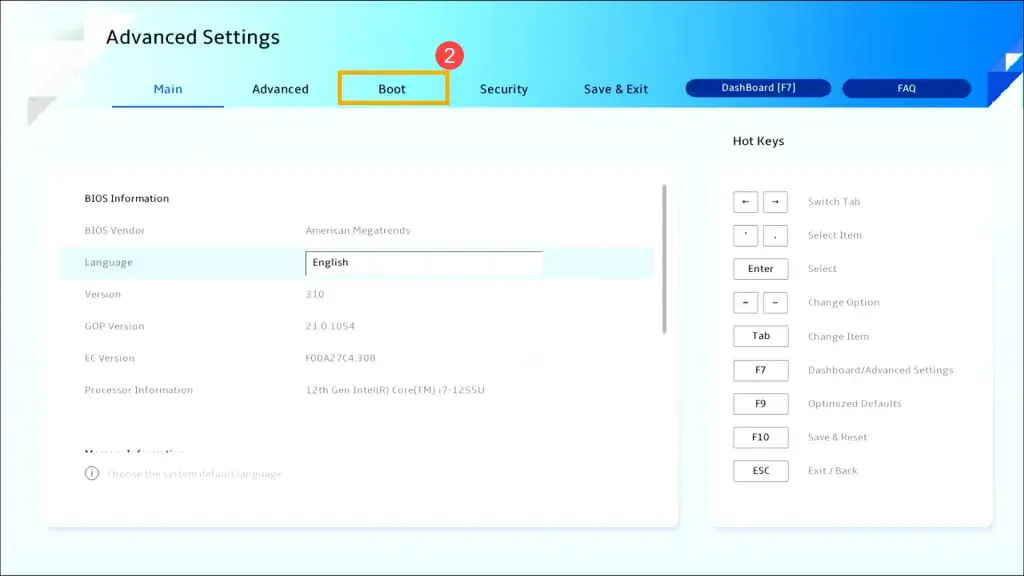Click the DashBoard [F7] button
Image resolution: width=1024 pixels, height=576 pixels.
[x=758, y=88]
